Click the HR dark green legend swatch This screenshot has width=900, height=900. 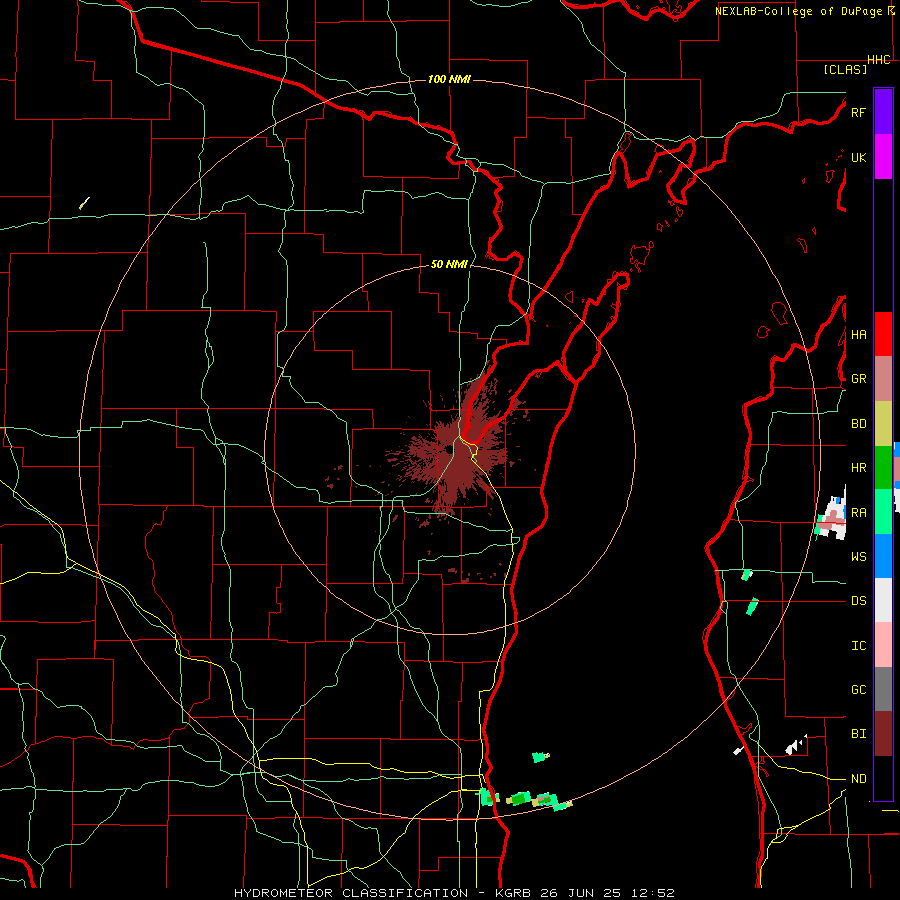[x=883, y=467]
